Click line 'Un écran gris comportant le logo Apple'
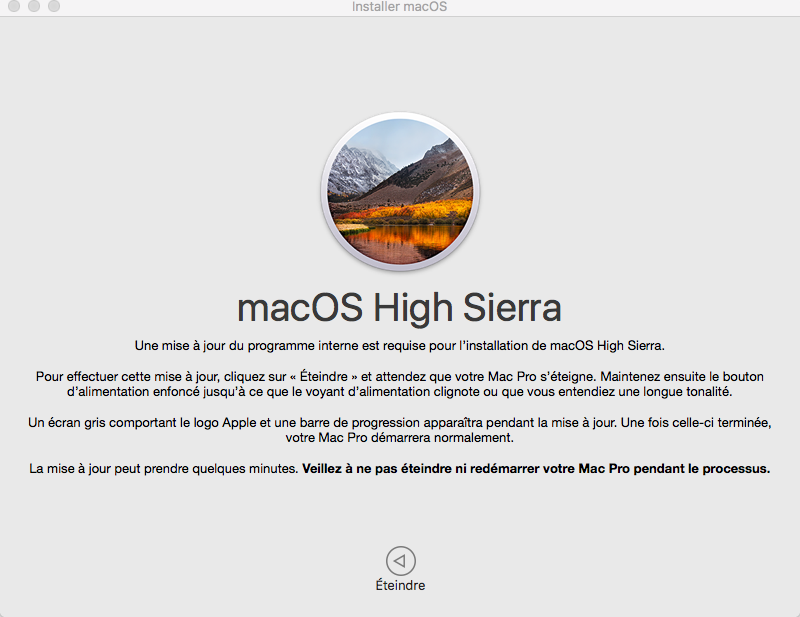The image size is (800, 617). (x=399, y=423)
